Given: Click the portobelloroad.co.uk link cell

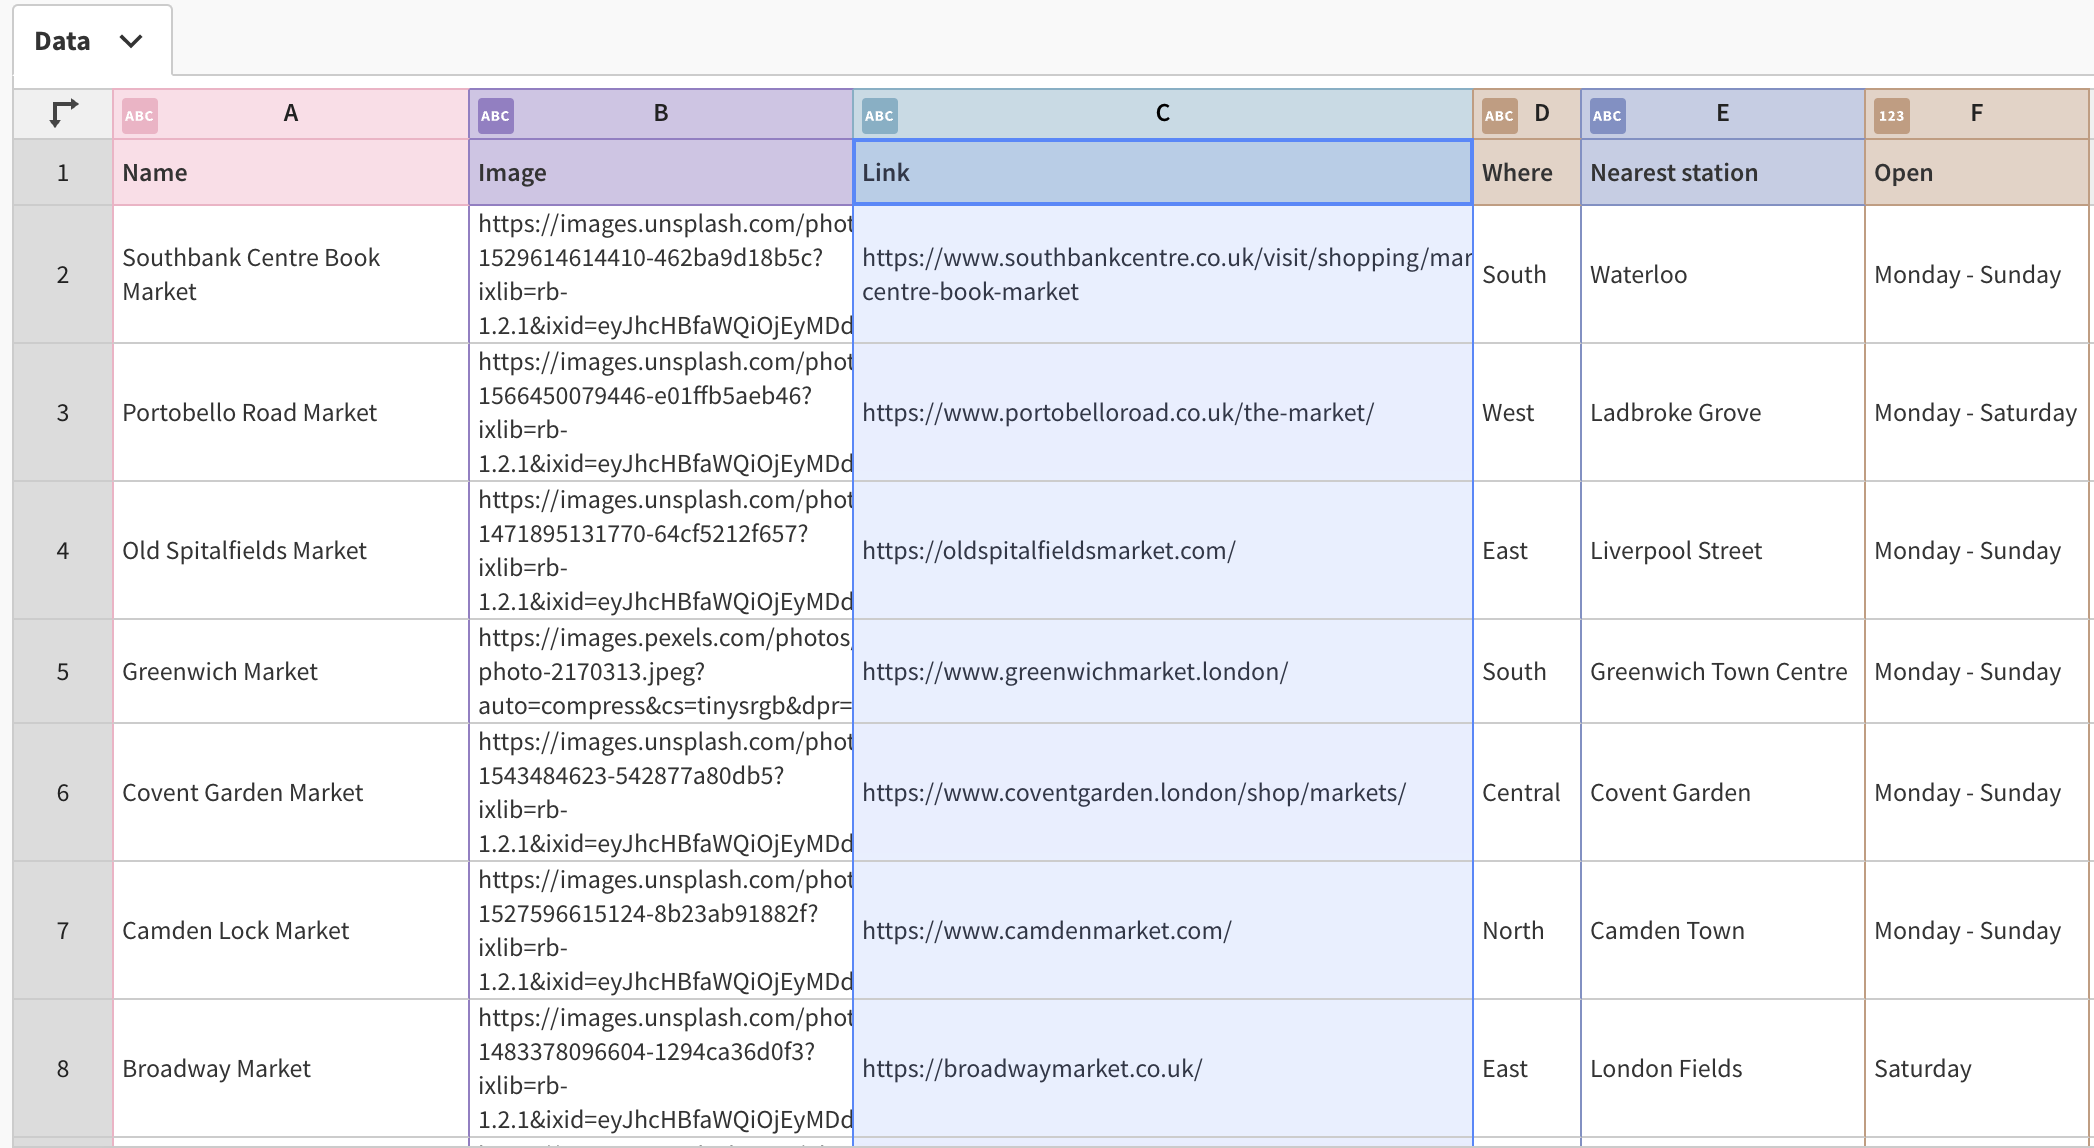Looking at the screenshot, I should [x=1163, y=413].
